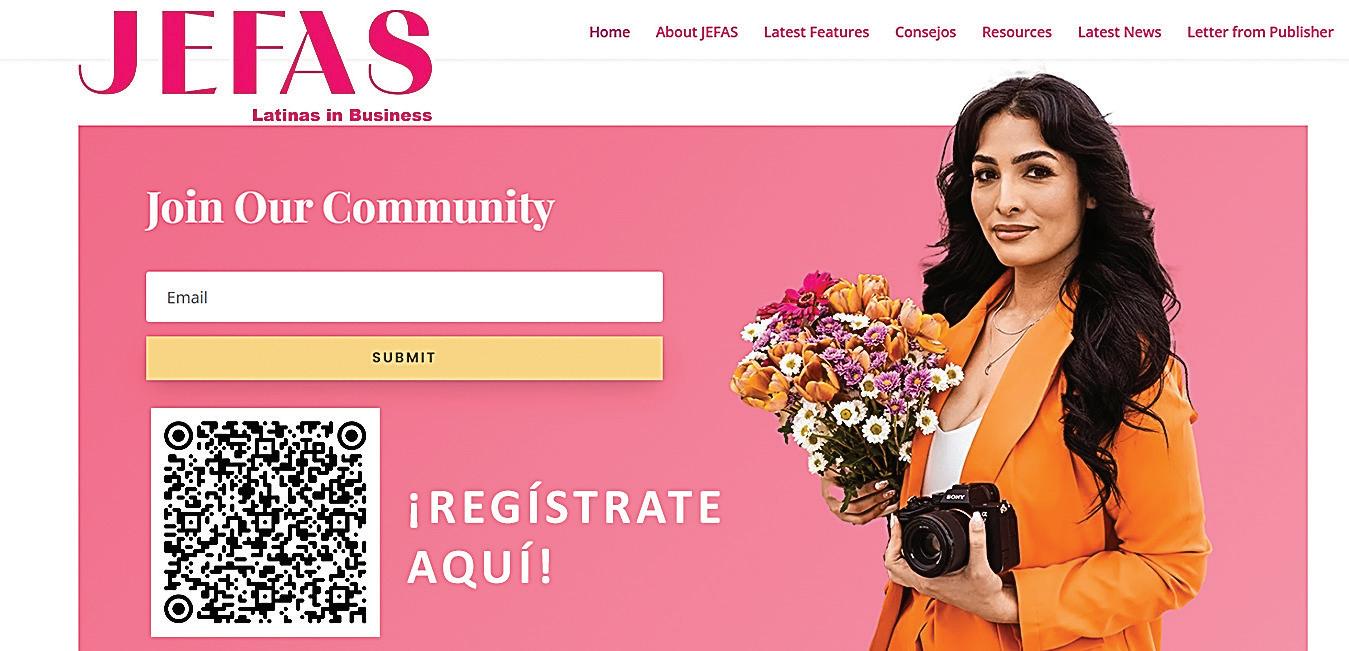
Task: Click the Latinas in Business tagline
Action: coord(342,115)
